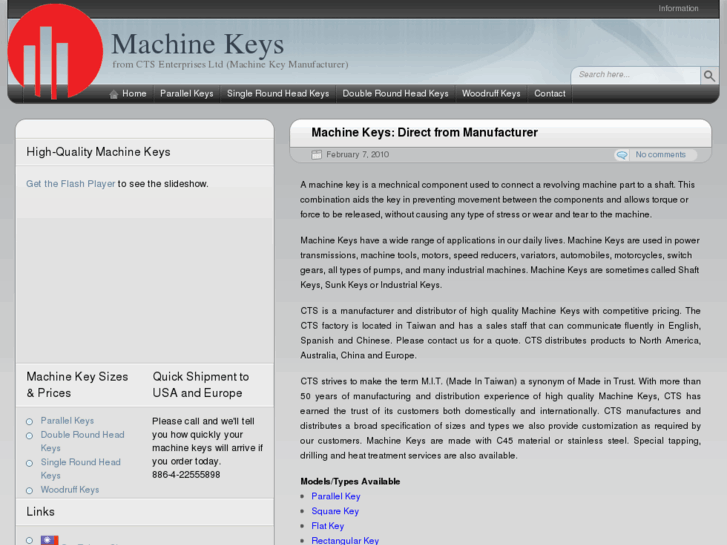Click Quick Shipment to USA and Europe heading

pyautogui.click(x=201, y=385)
